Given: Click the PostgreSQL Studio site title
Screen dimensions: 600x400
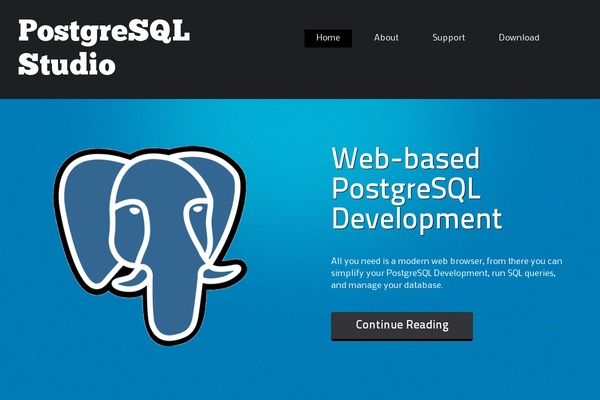Looking at the screenshot, I should [104, 47].
